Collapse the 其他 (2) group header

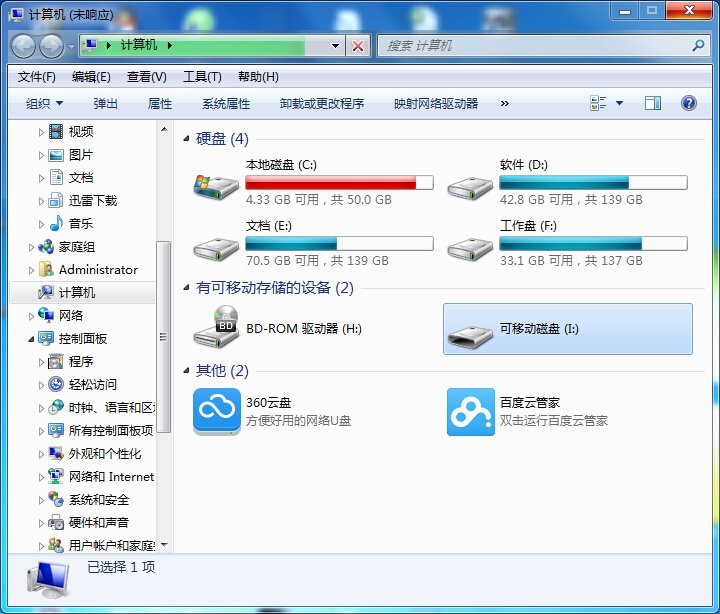[x=187, y=371]
